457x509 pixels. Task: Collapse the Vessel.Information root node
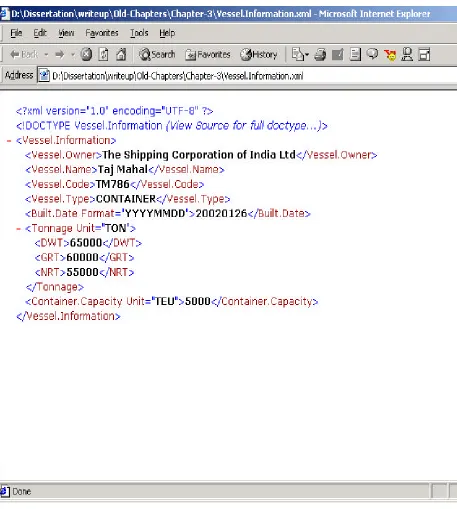click(9, 141)
